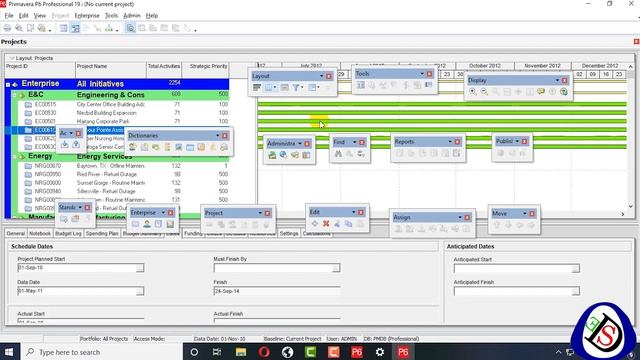This screenshot has height=360, width=640.
Task: Open the Settings gear on the taskbar
Action: tap(380, 352)
